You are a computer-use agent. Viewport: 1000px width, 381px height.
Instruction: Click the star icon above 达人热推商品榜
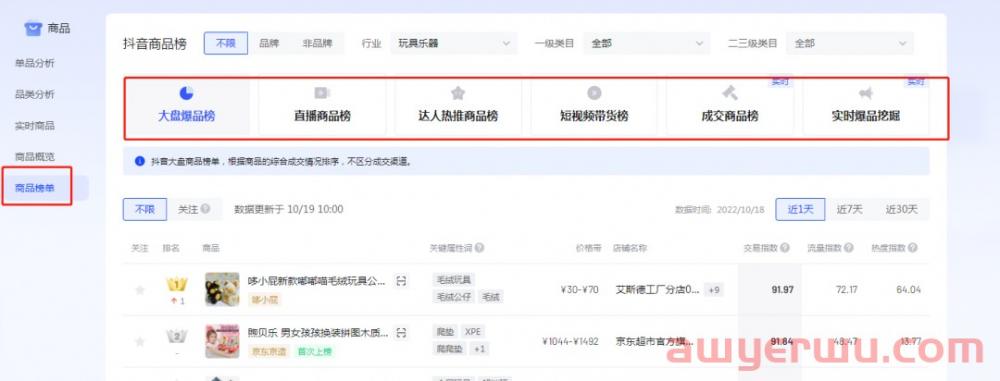tap(458, 93)
